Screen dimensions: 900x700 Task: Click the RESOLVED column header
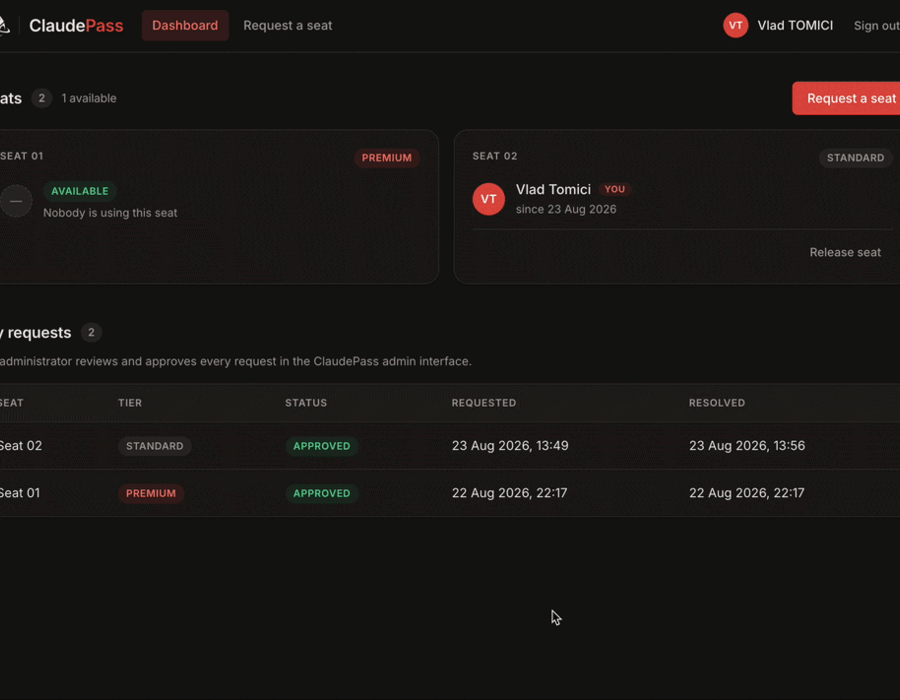717,403
